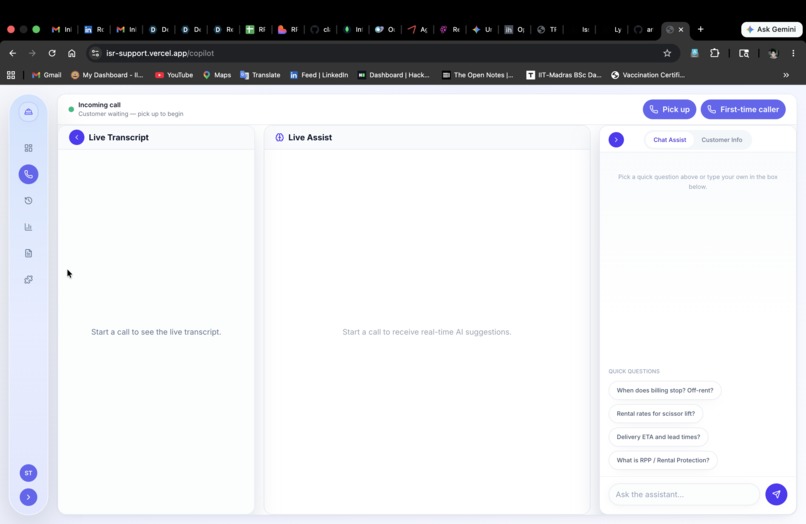806x524 pixels.
Task: Click the address bar URL isr-support.vercel.app/copilot
Action: point(160,53)
